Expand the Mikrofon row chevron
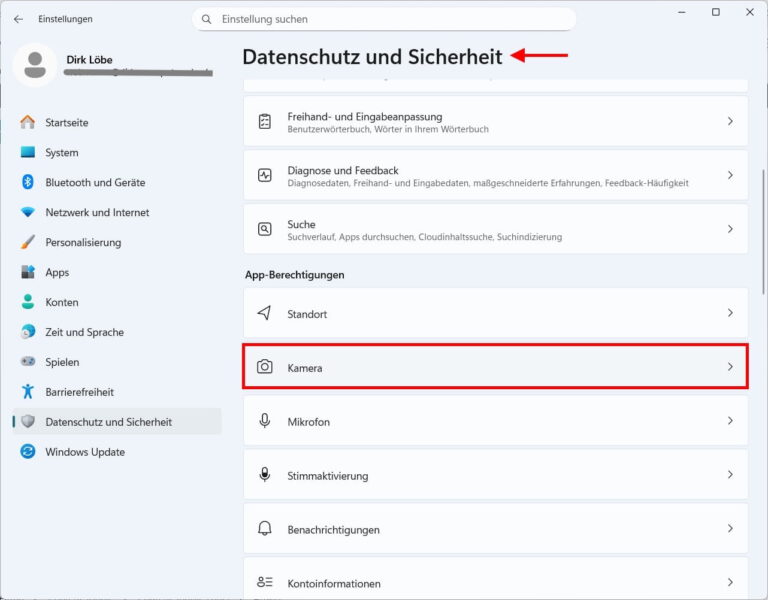This screenshot has width=768, height=600. (730, 420)
